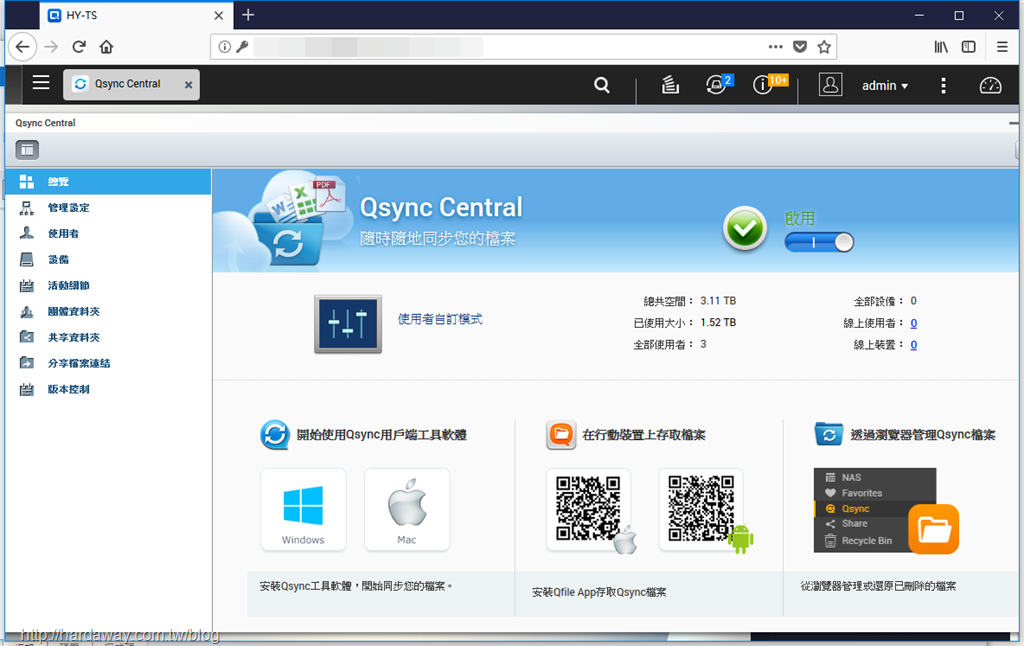
Task: Open the 使用者自訂模式 link
Action: (x=440, y=319)
